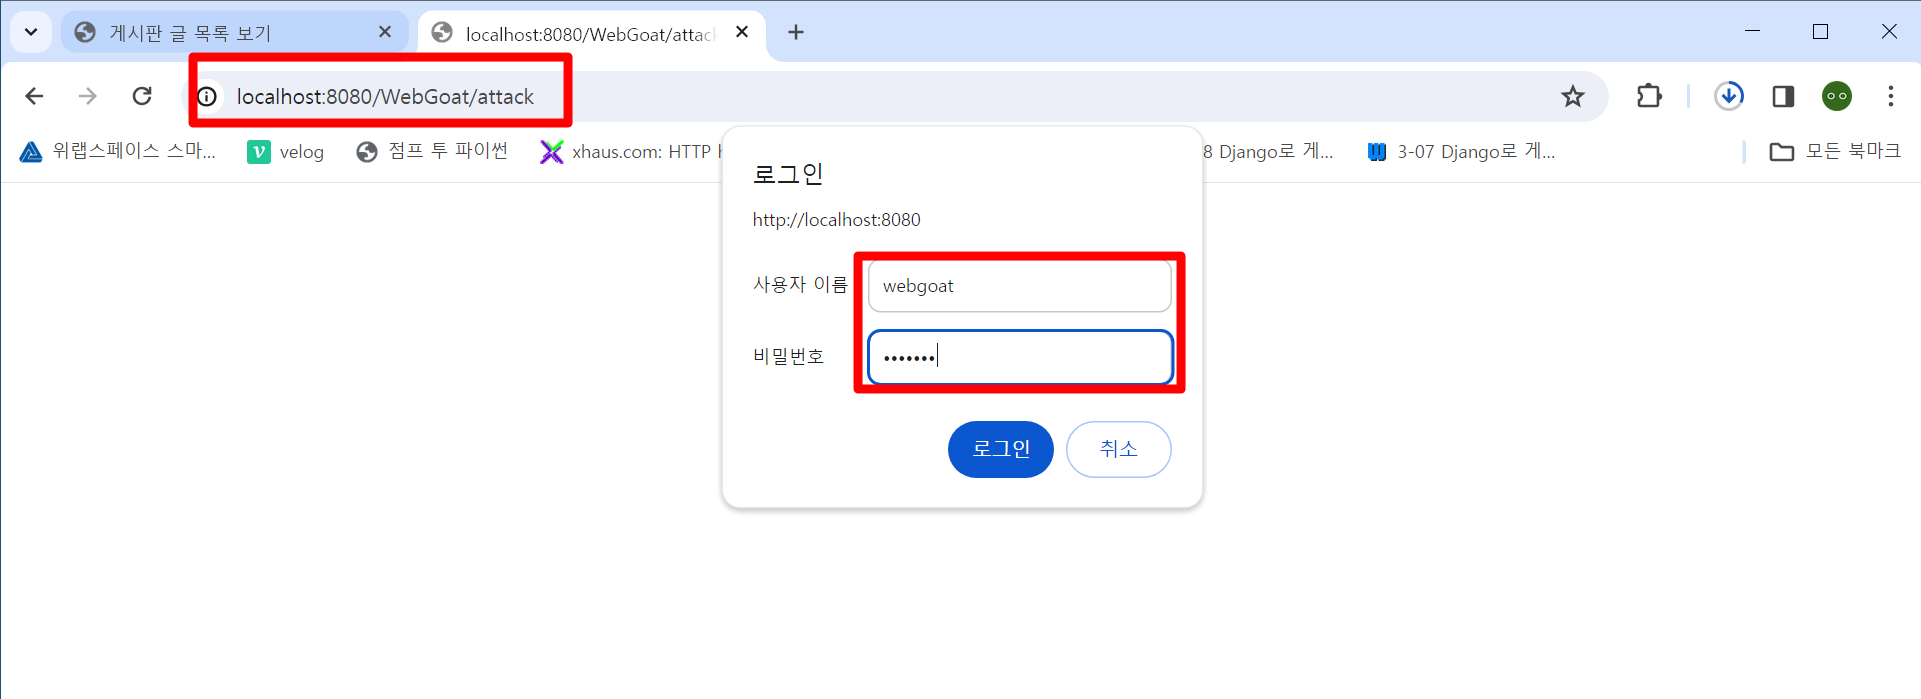
Task: Add a new tab with plus button
Action: pos(796,32)
